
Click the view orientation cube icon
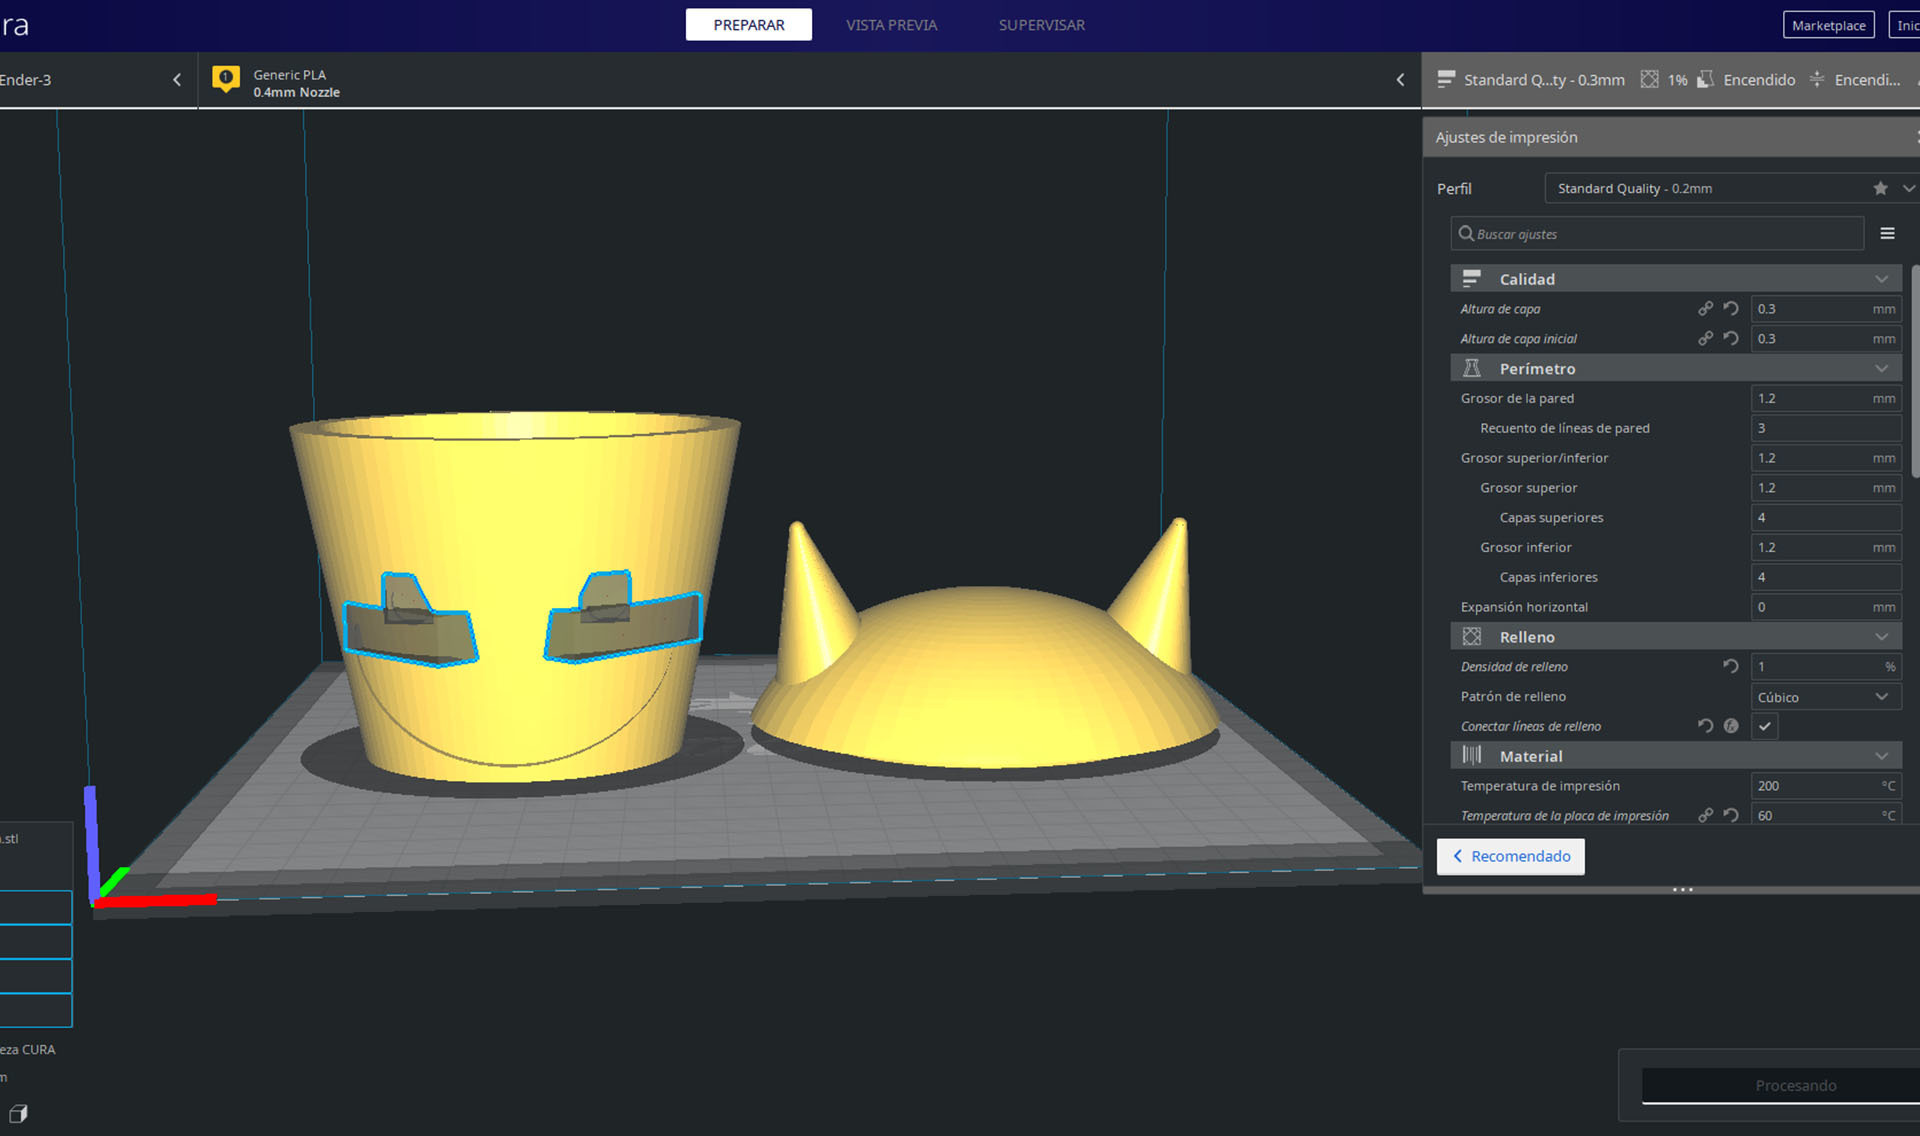point(18,1113)
